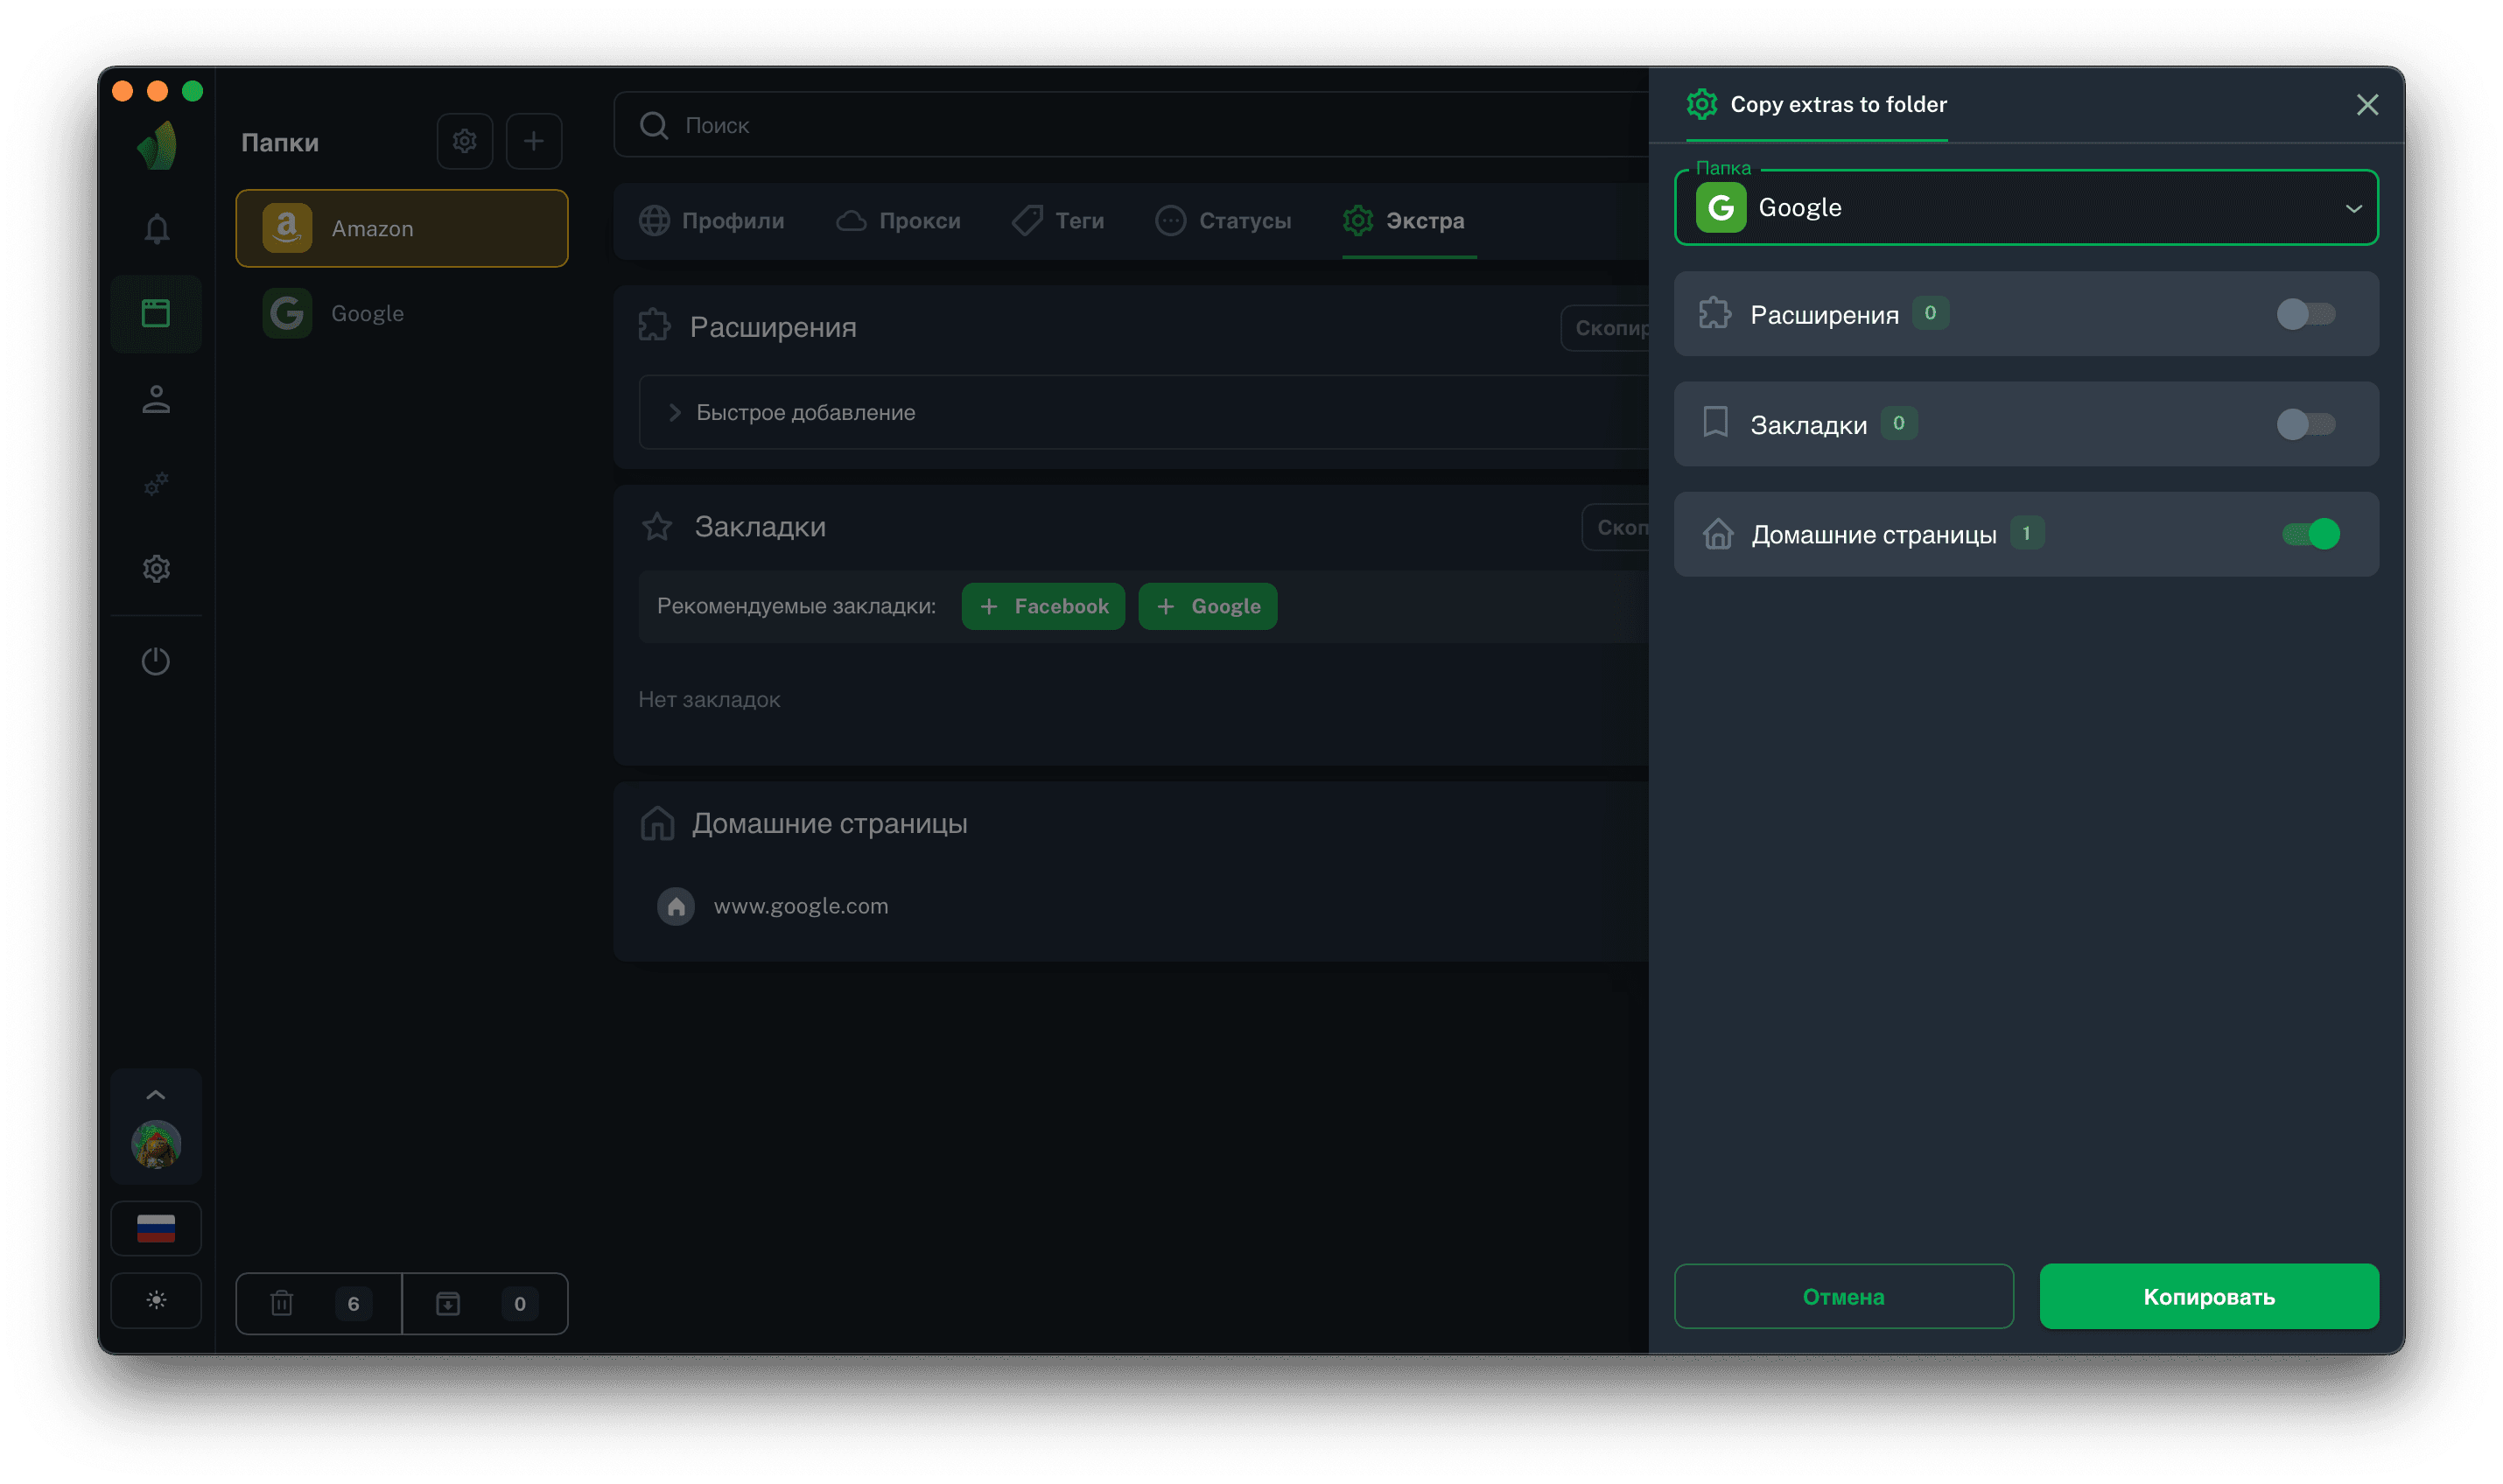Open folder settings gear next to Папки
This screenshot has height=1484, width=2503.
coord(464,141)
